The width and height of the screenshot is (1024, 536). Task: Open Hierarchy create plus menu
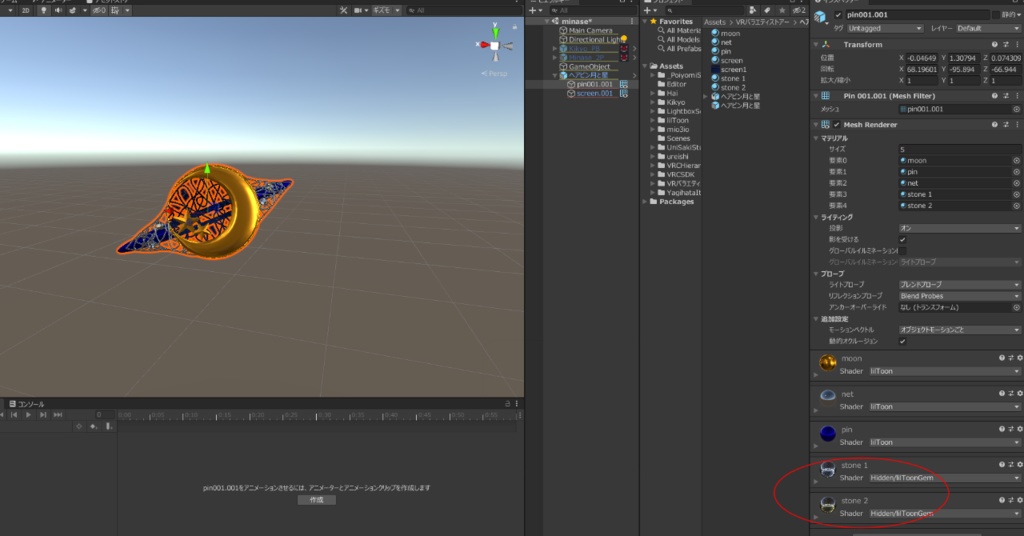pos(534,10)
